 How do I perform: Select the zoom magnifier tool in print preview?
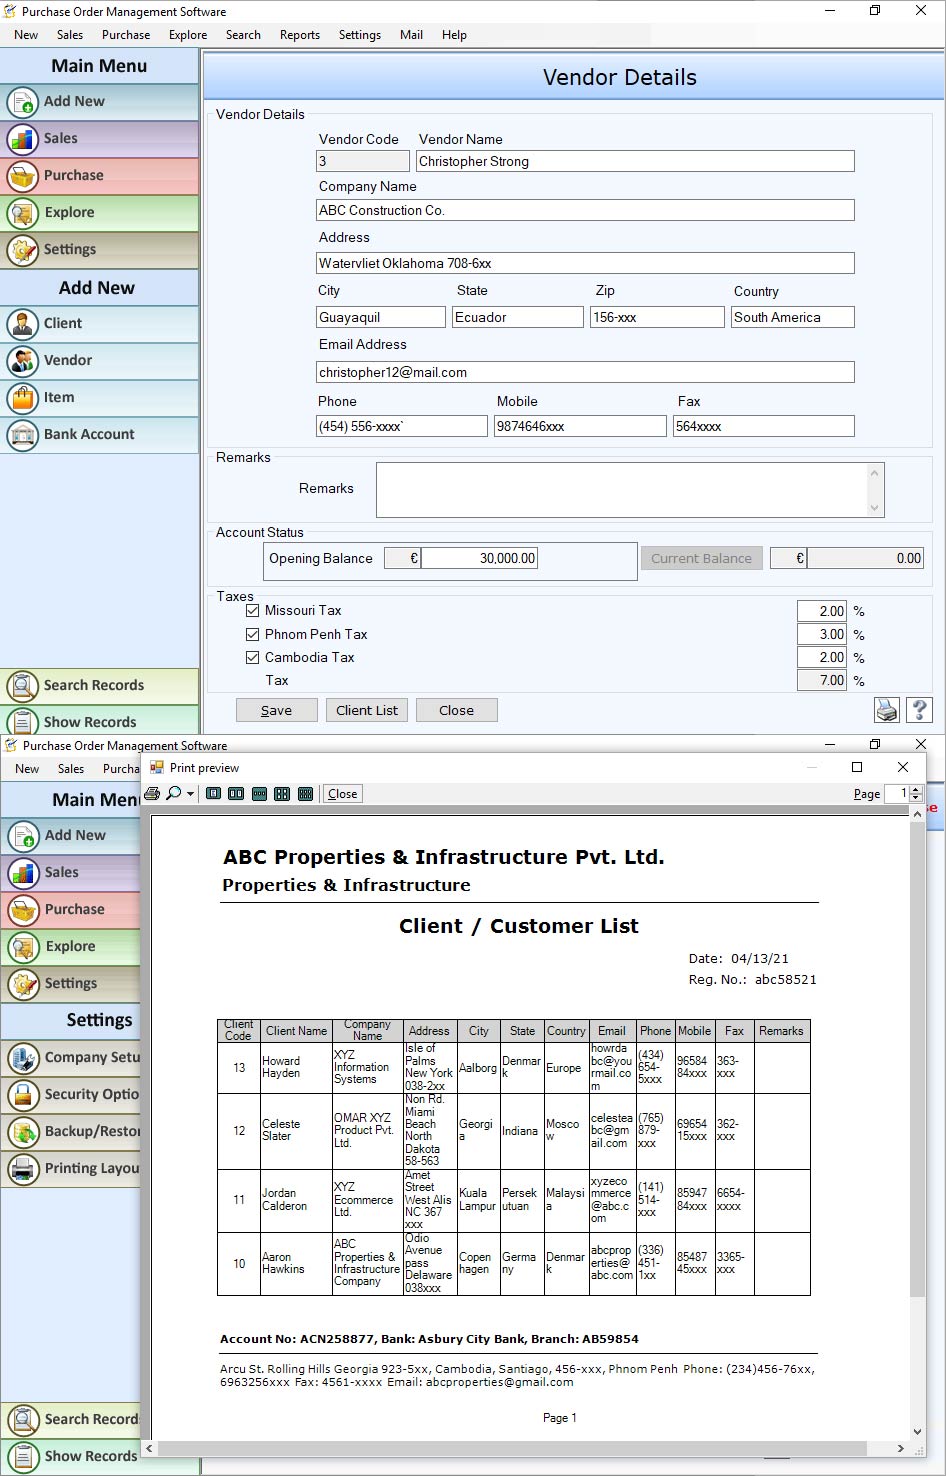click(172, 793)
